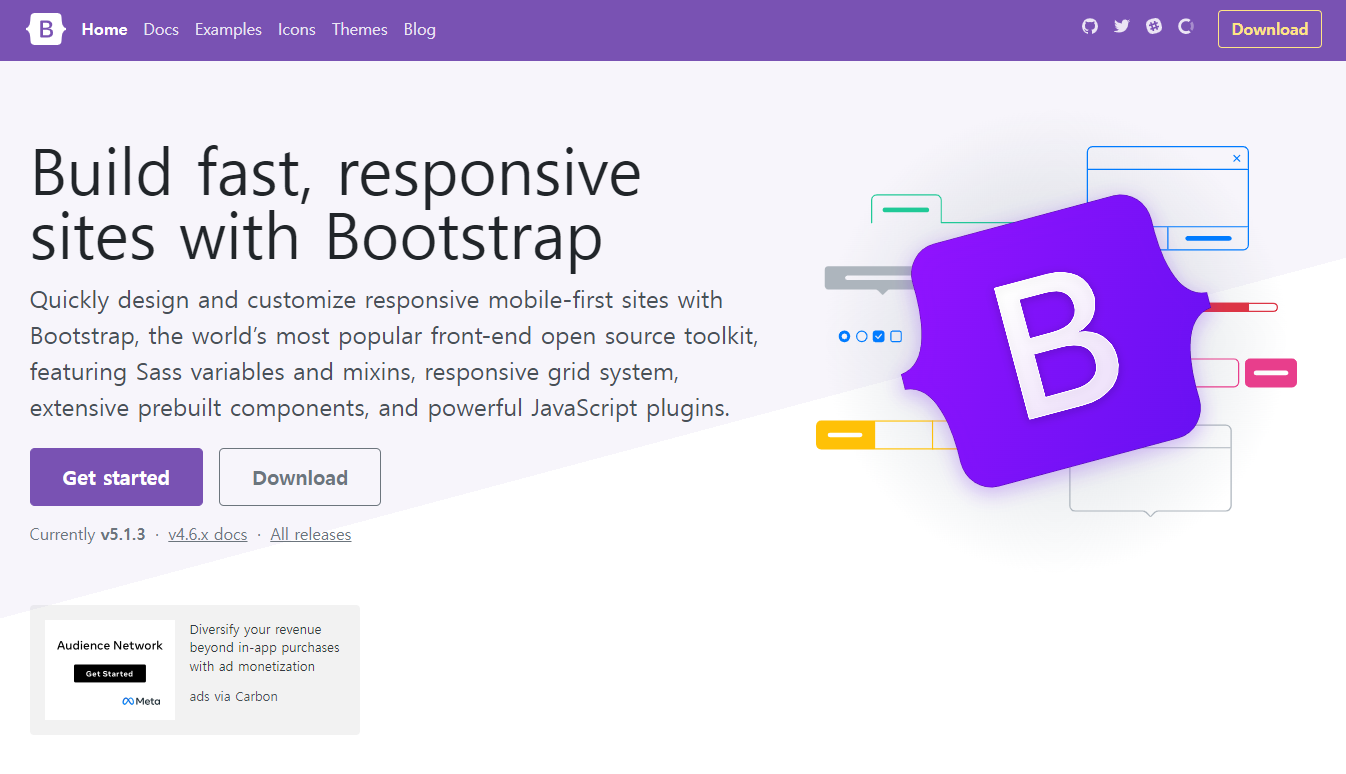This screenshot has width=1346, height=774.
Task: Go to the Home nav item
Action: (105, 29)
